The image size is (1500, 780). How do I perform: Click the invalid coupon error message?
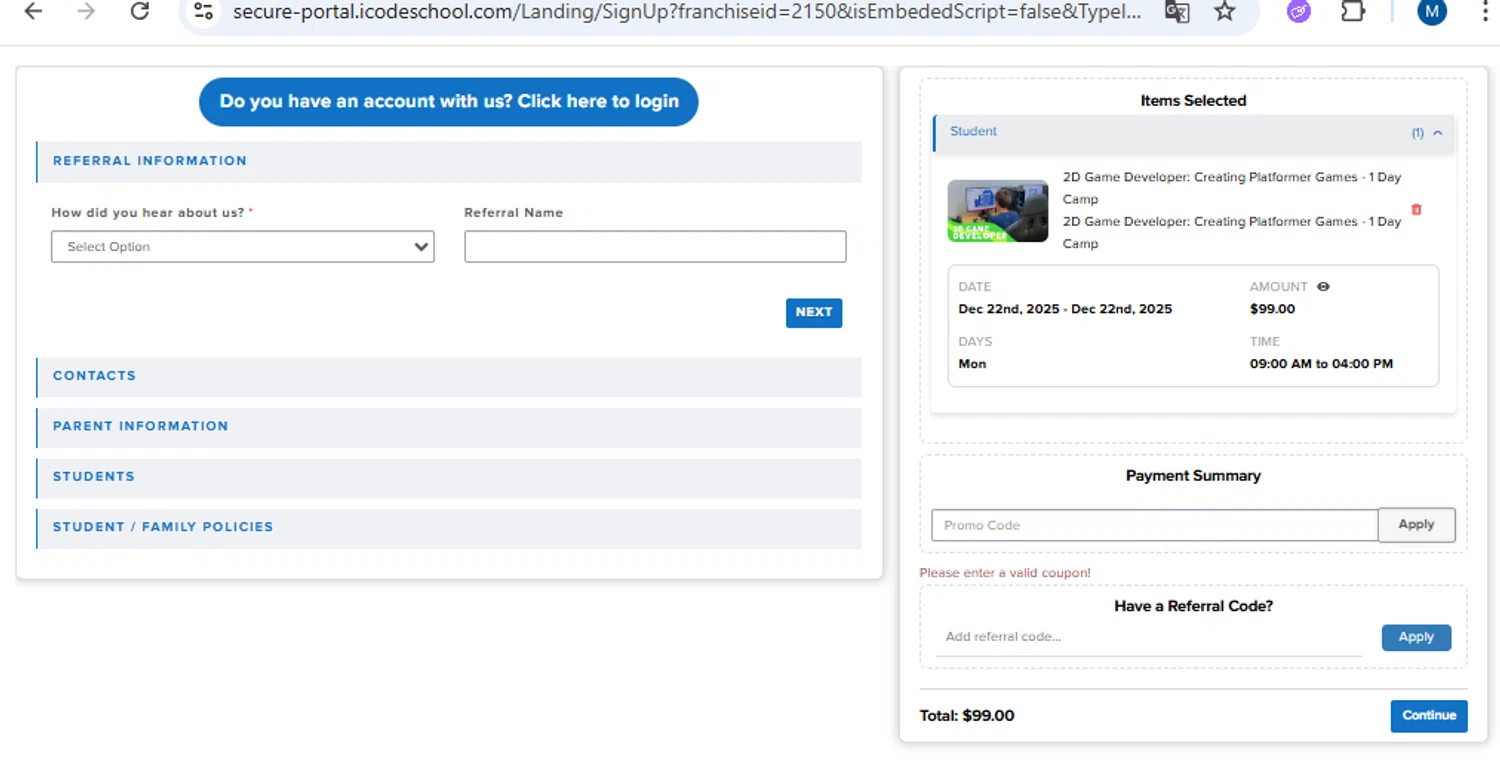click(1005, 573)
